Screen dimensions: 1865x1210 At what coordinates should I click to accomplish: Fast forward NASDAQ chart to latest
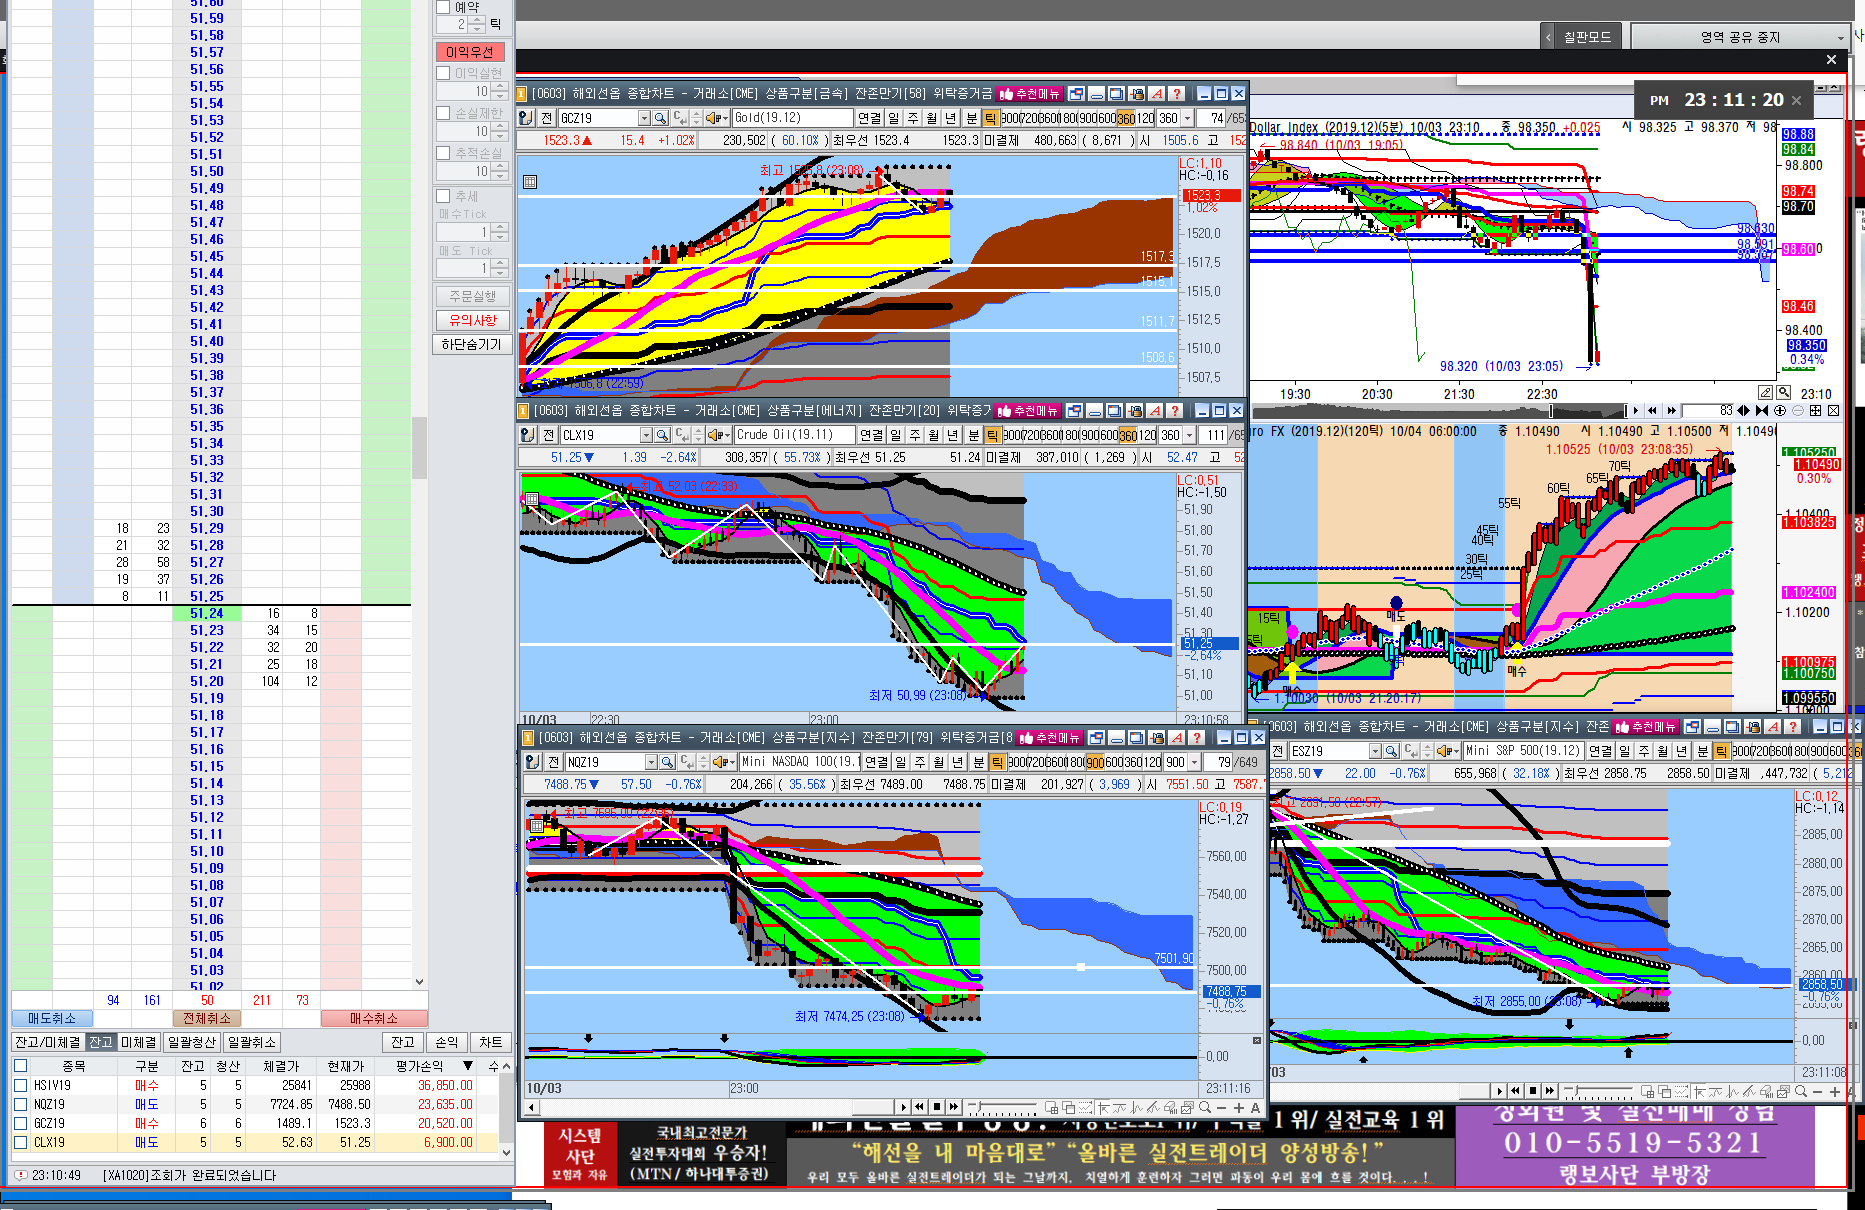954,1107
